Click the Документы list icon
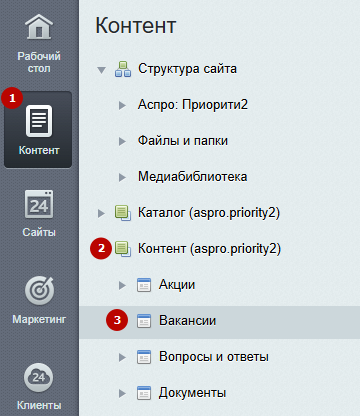 coord(144,393)
